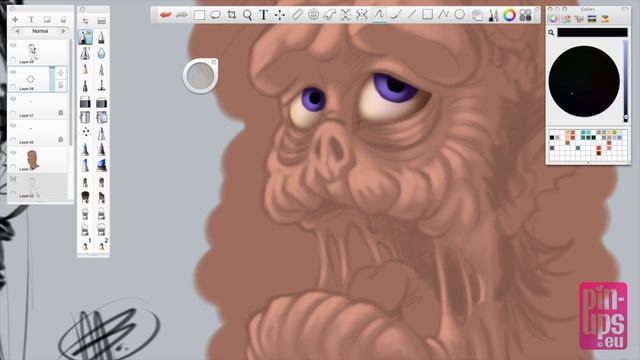The image size is (640, 360).
Task: Switch to Crayons tab in Colors window
Action: pos(605,19)
